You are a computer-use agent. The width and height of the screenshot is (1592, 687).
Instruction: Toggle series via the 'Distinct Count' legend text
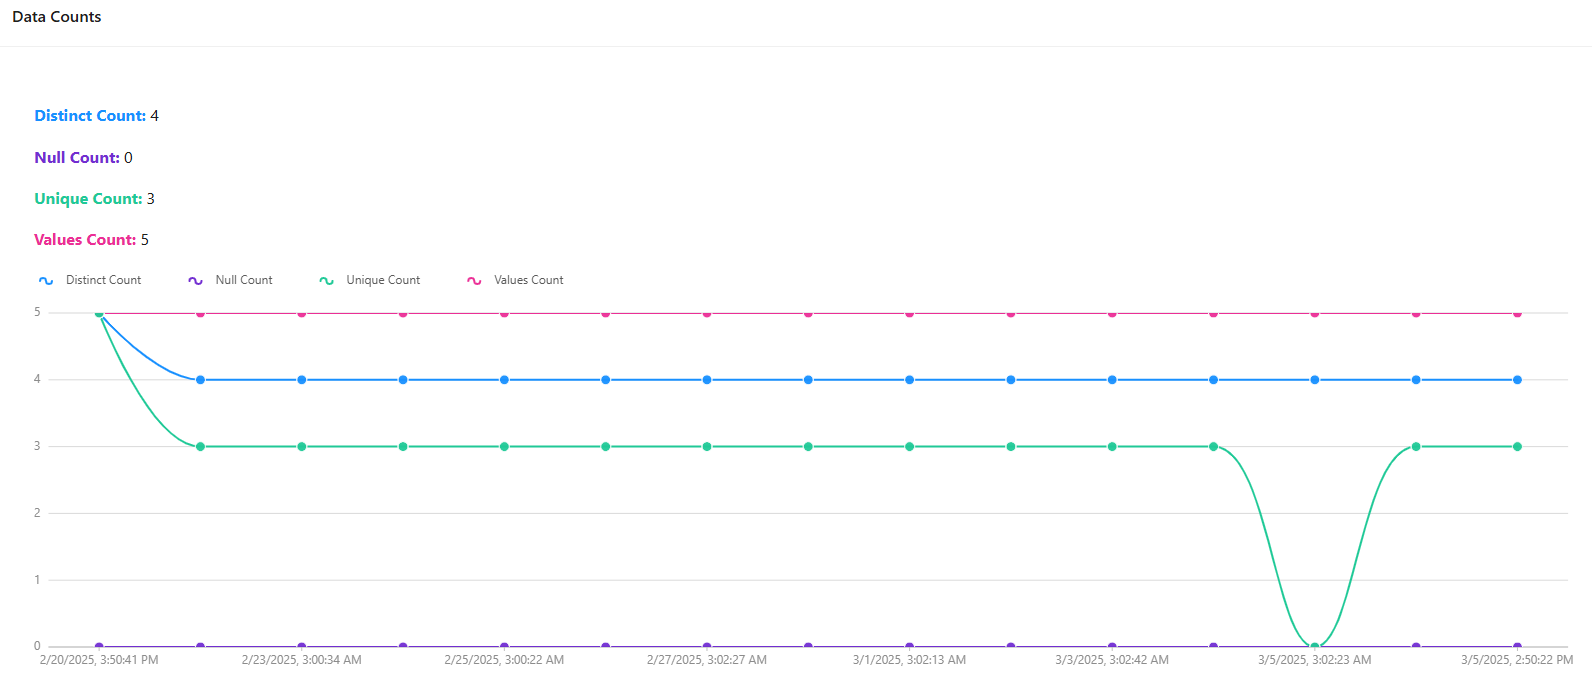pos(103,280)
